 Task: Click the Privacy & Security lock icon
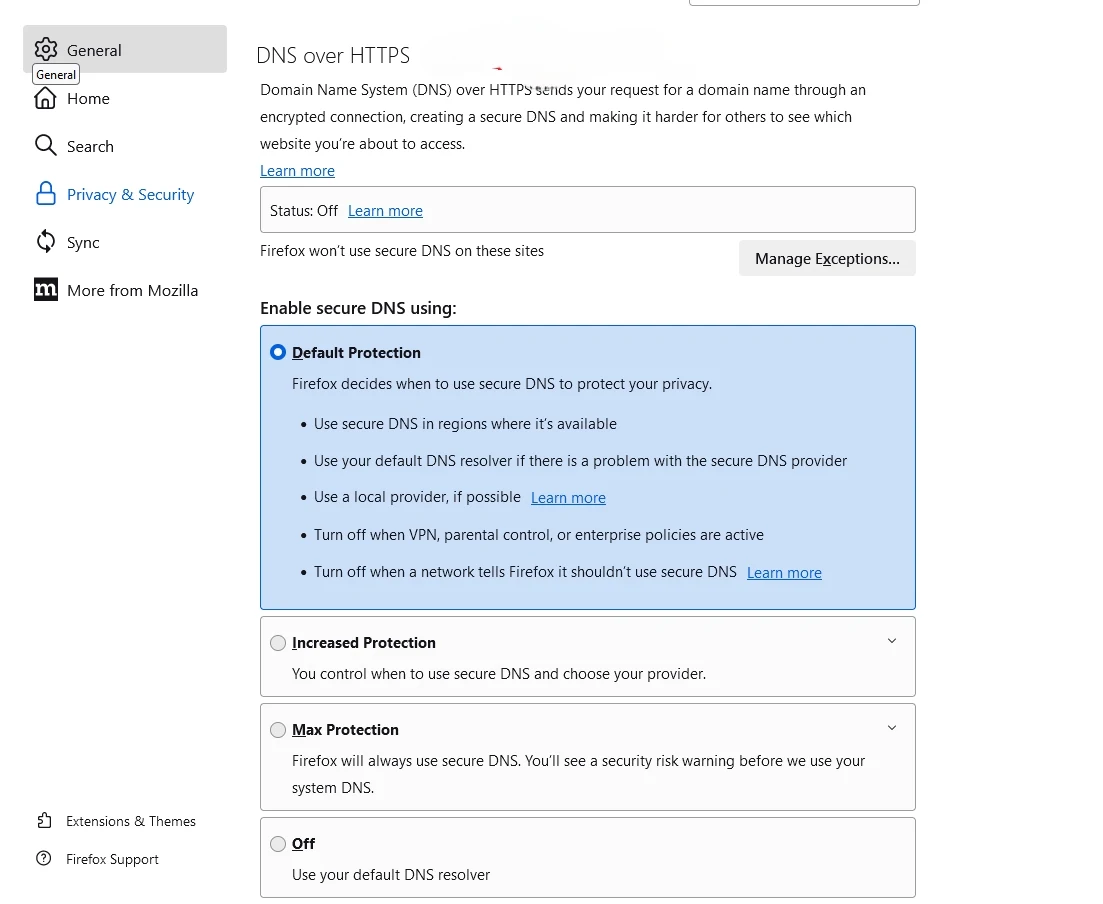(46, 194)
